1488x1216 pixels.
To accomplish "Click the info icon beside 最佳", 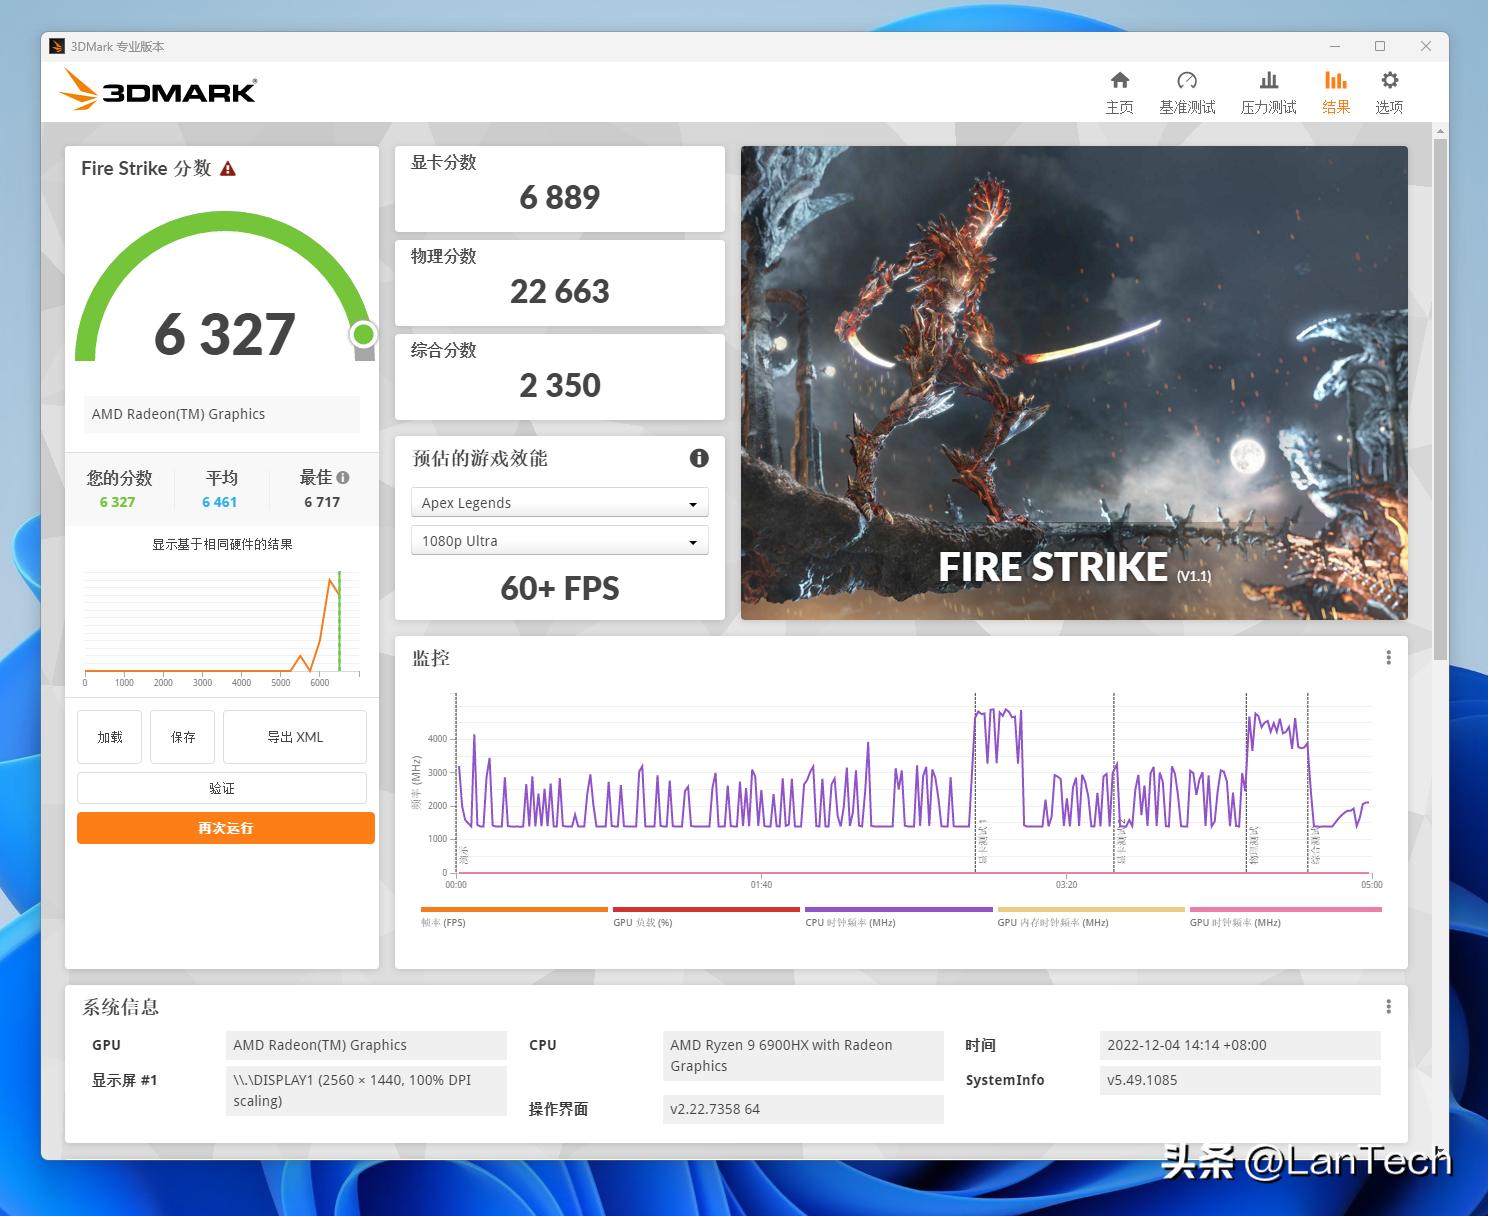I will 343,478.
